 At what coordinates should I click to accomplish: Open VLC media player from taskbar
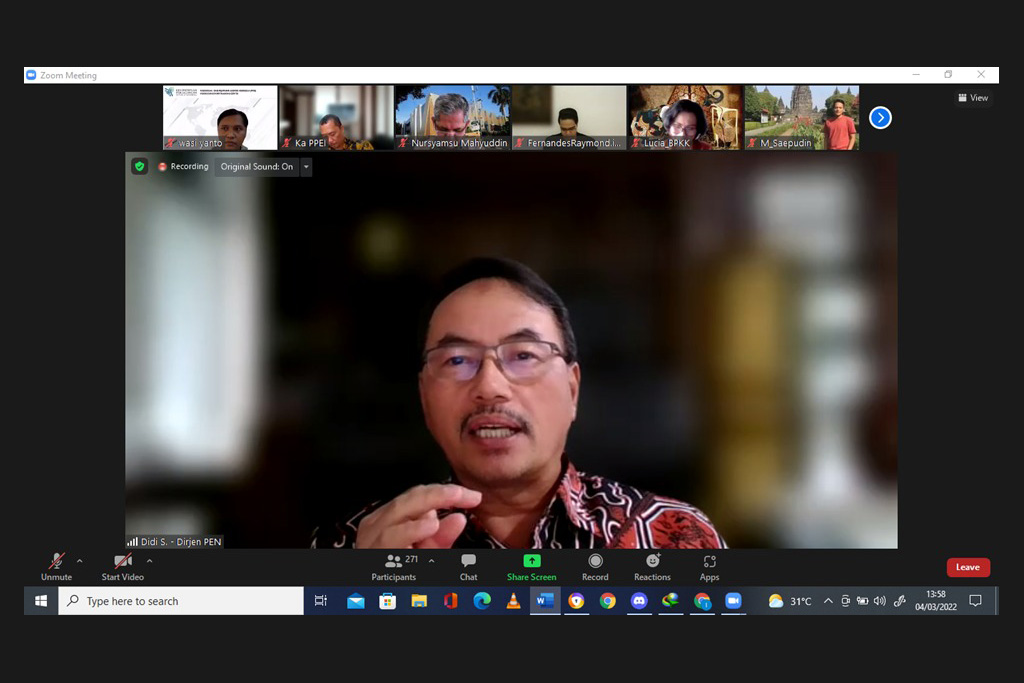[513, 601]
